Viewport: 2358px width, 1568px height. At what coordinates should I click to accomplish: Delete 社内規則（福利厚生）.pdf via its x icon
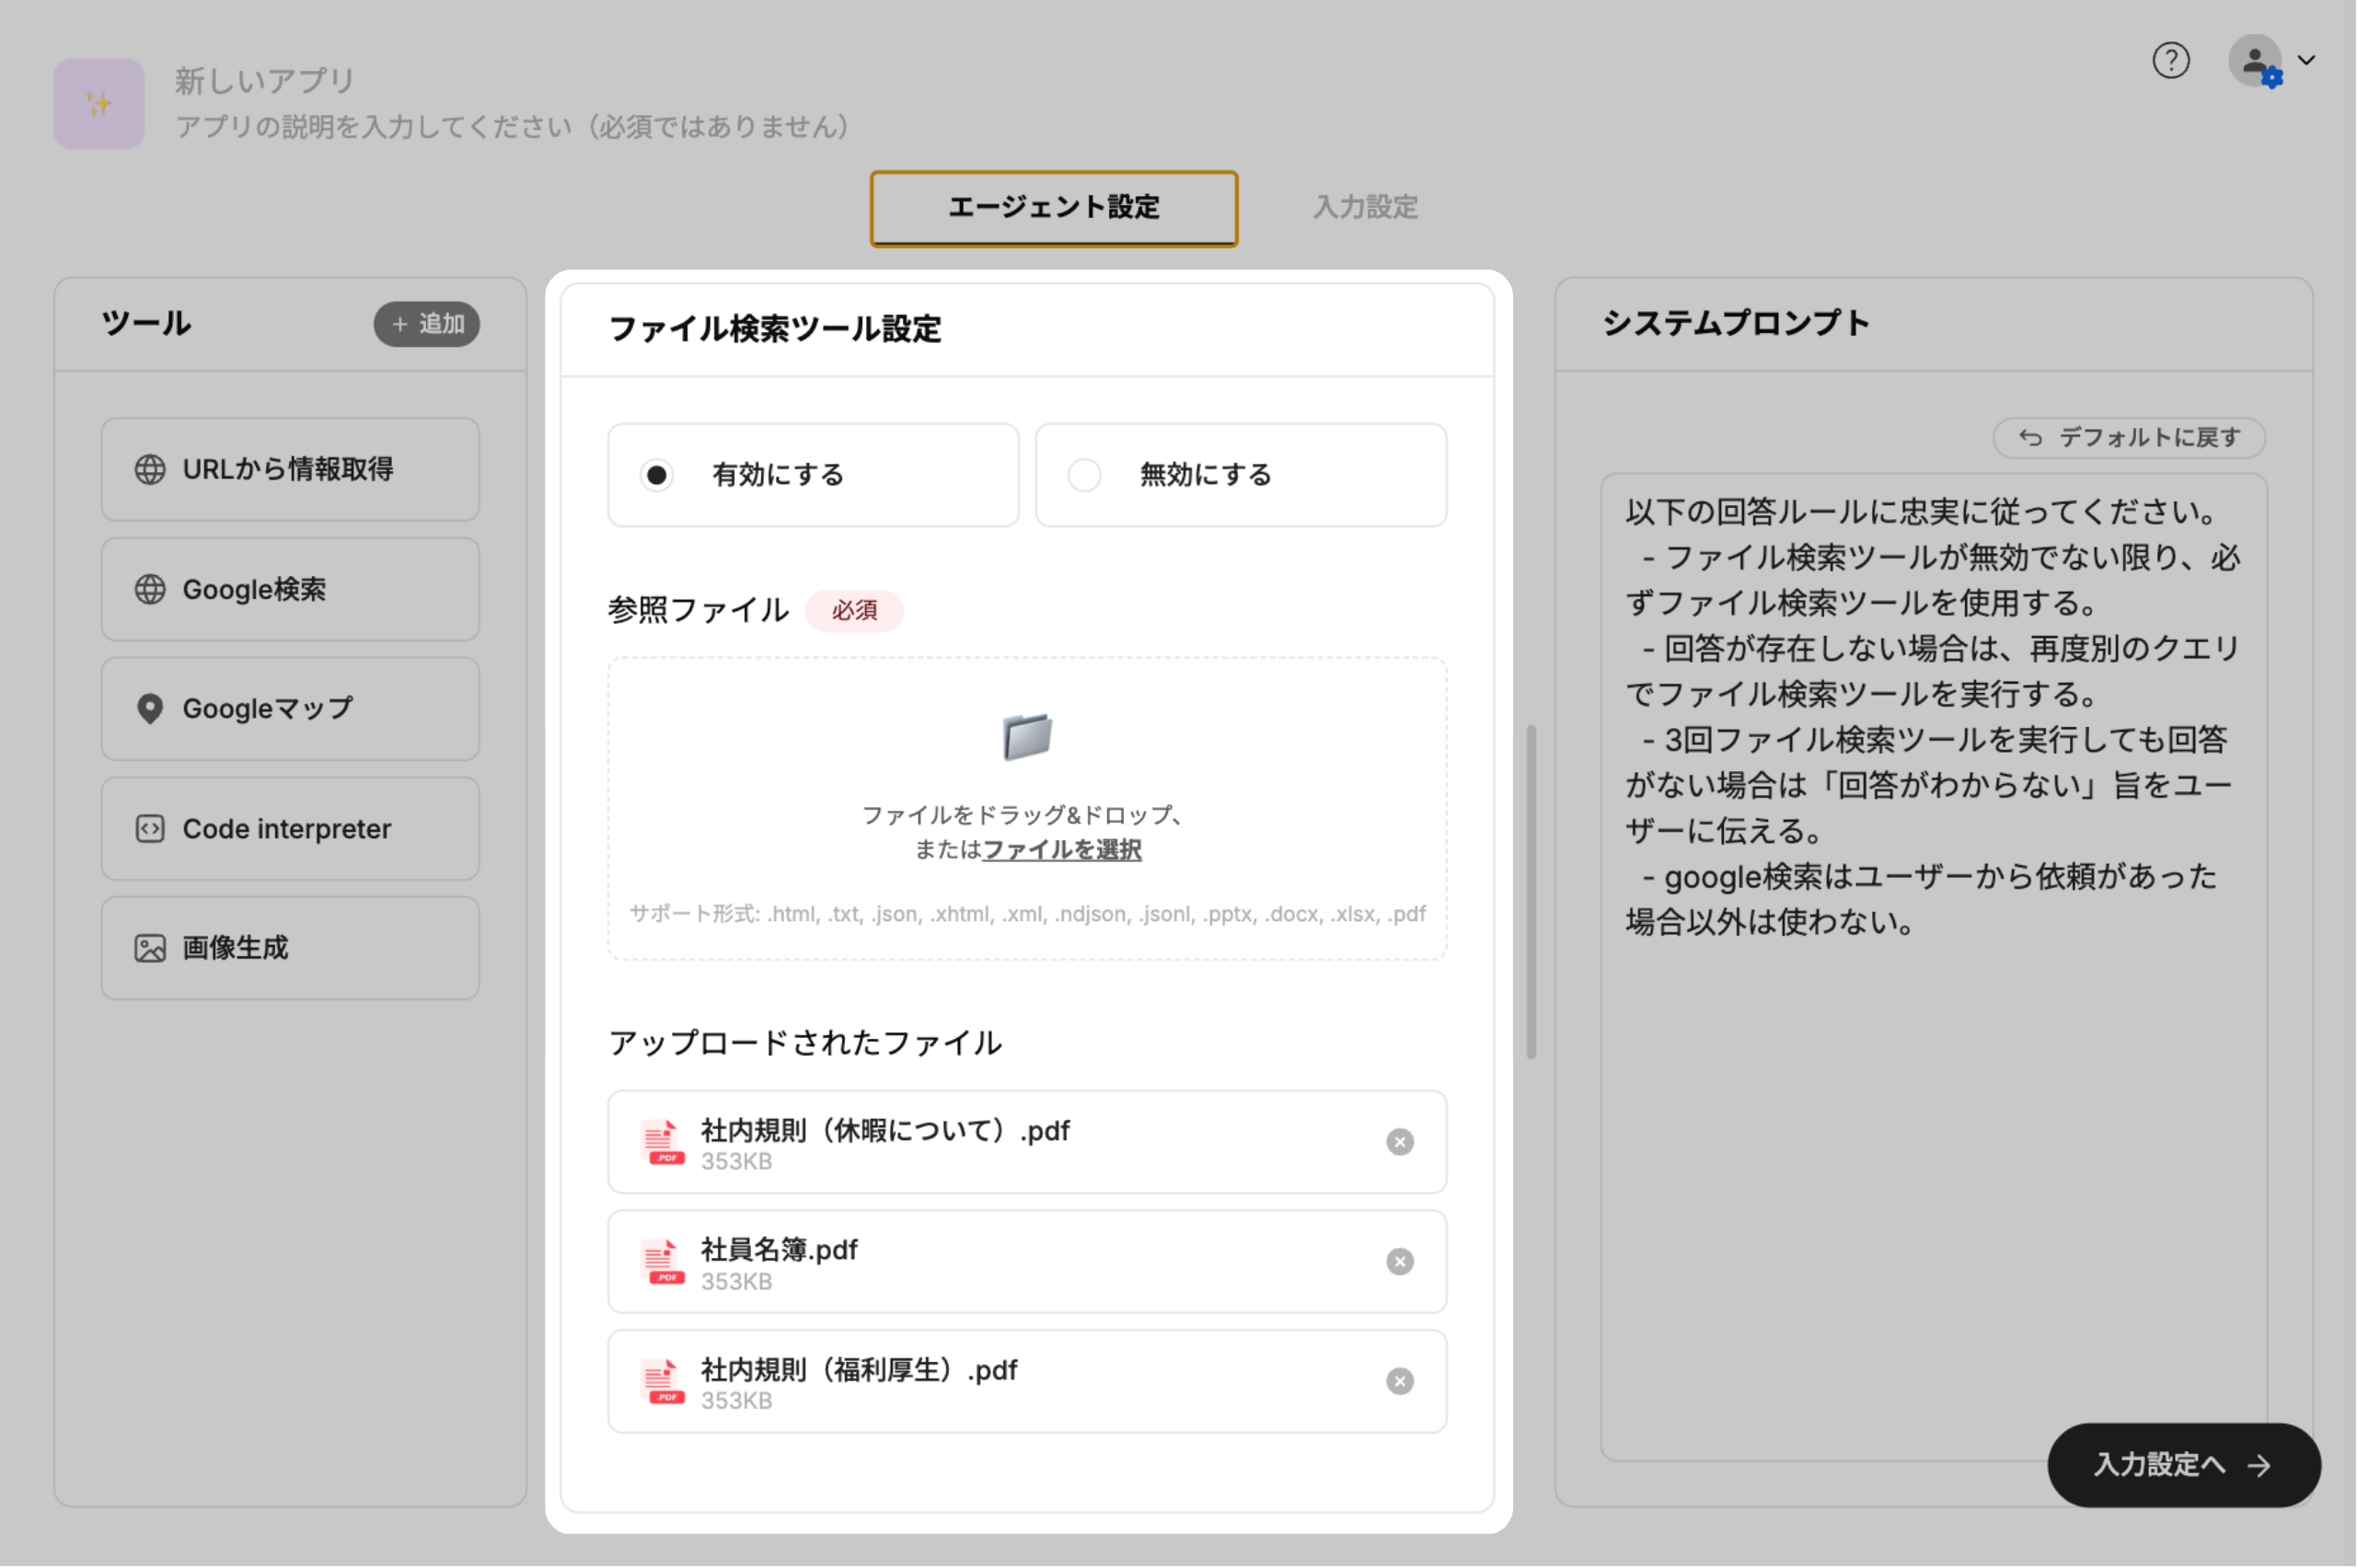[x=1399, y=1381]
